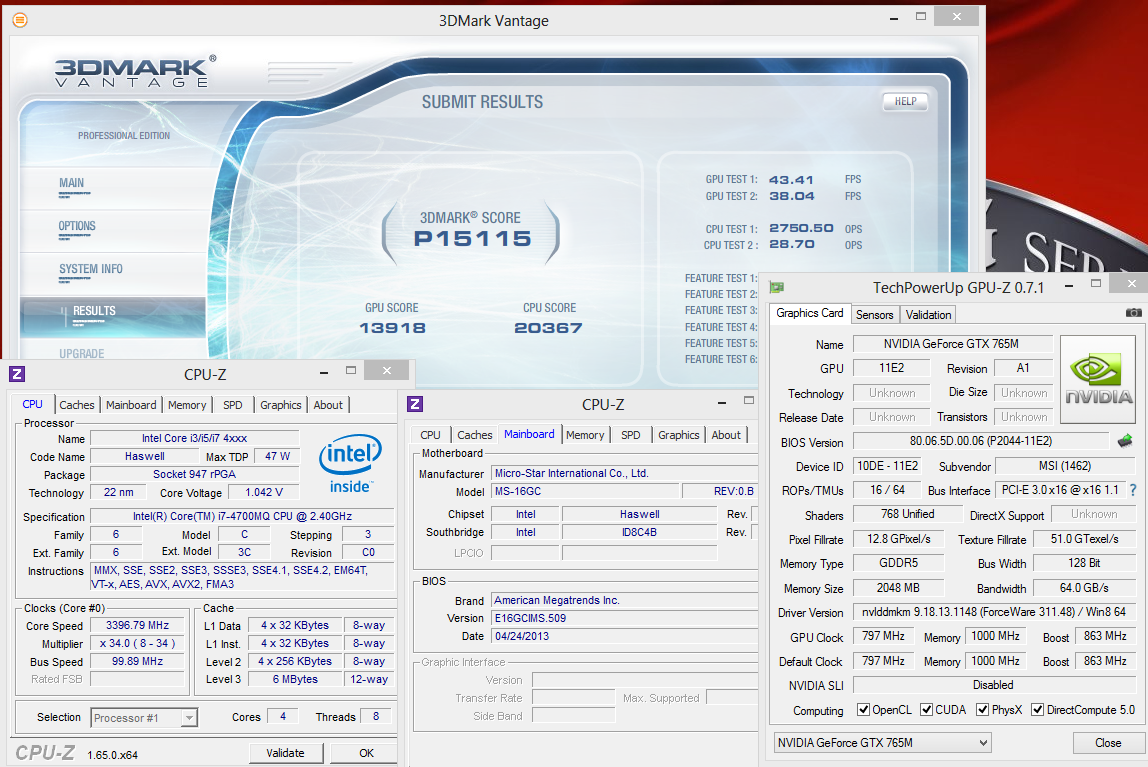Minimize the 3DMark Vantage window

894,18
